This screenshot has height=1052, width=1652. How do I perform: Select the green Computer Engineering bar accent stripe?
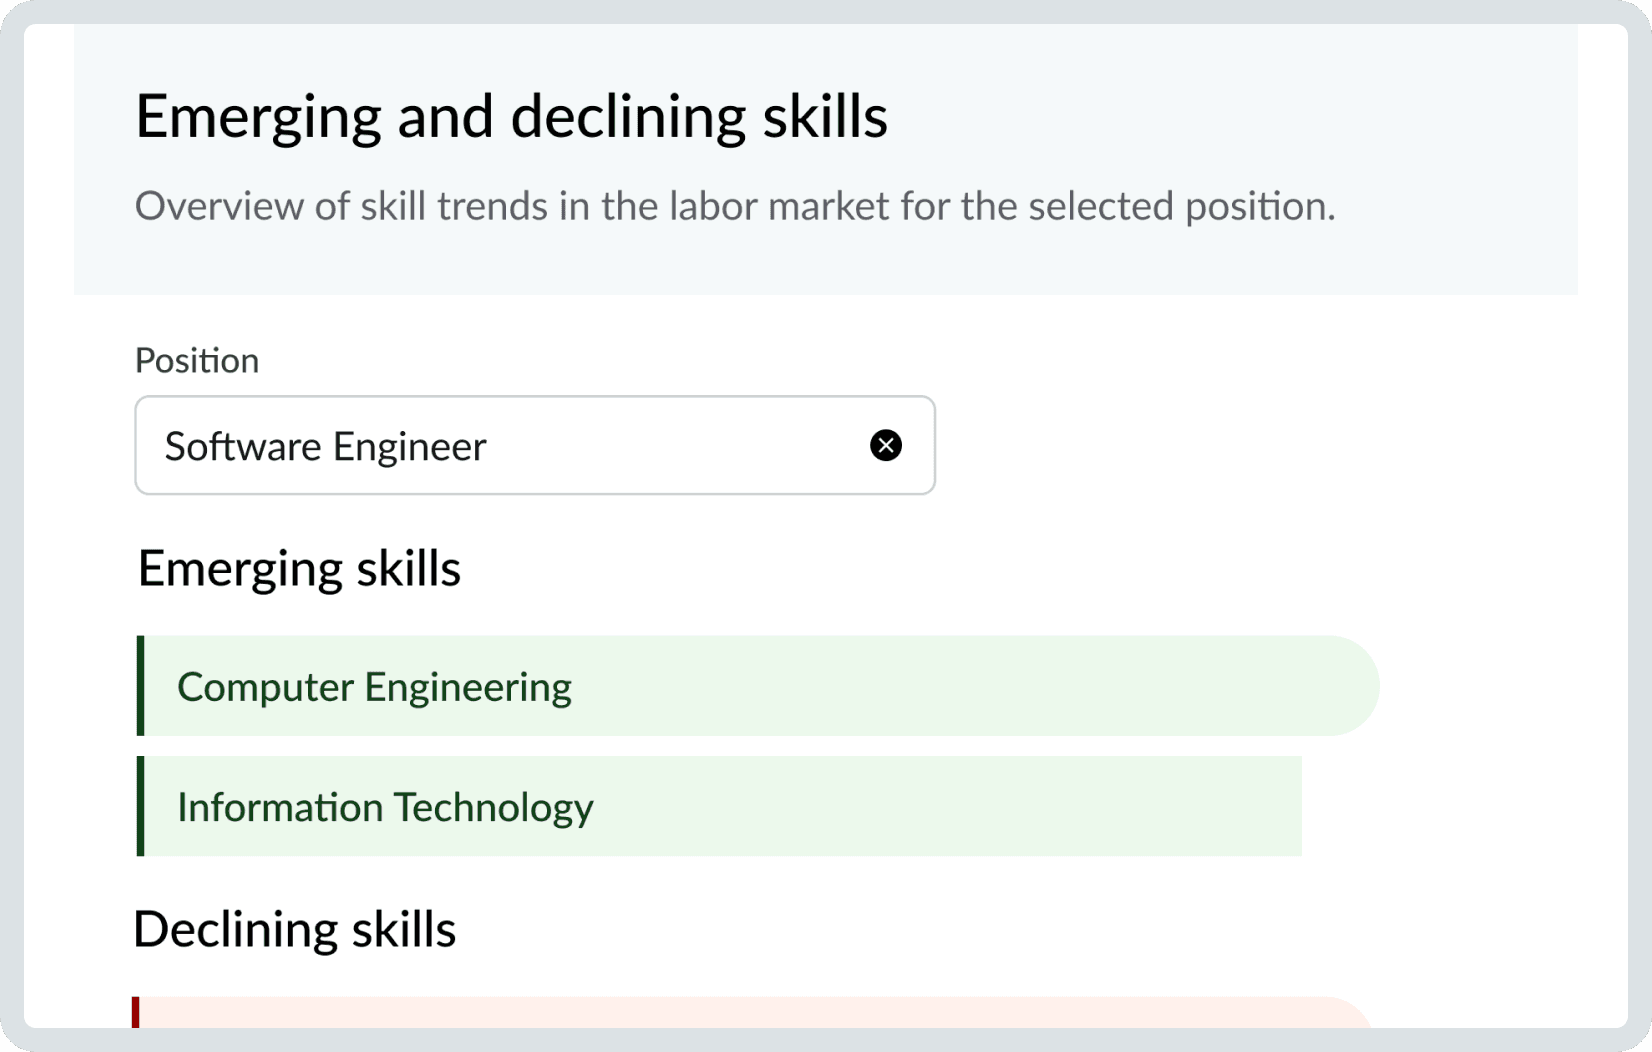pyautogui.click(x=141, y=686)
